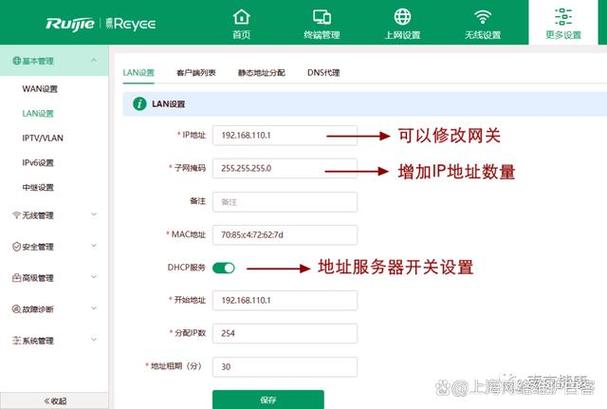This screenshot has width=607, height=409.
Task: Click the 地址租期 (分) input field
Action: click(285, 366)
